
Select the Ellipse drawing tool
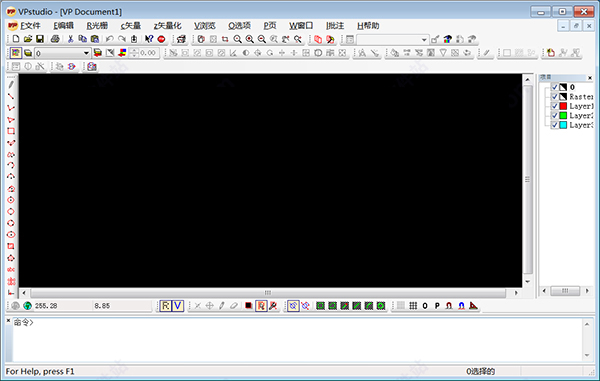click(x=11, y=234)
